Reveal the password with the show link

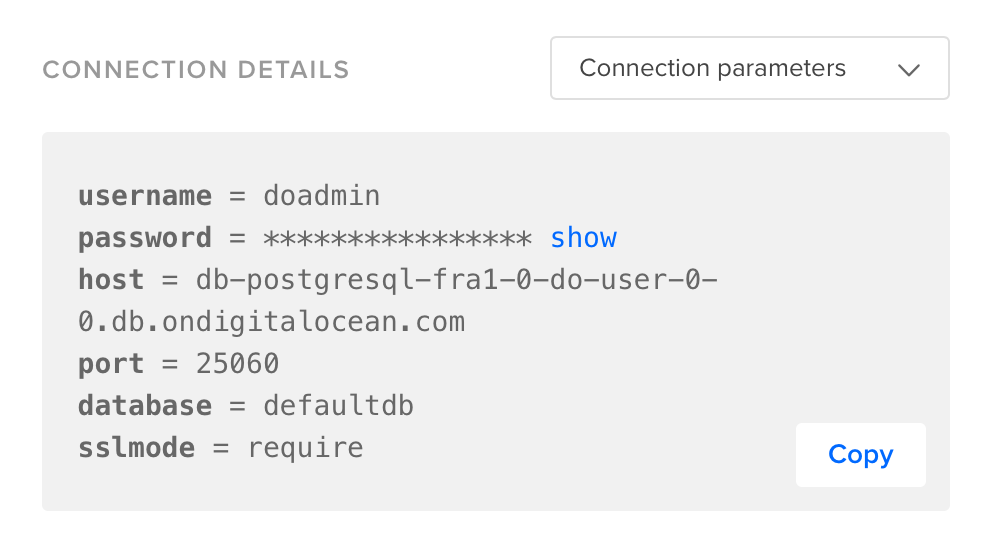pyautogui.click(x=583, y=238)
